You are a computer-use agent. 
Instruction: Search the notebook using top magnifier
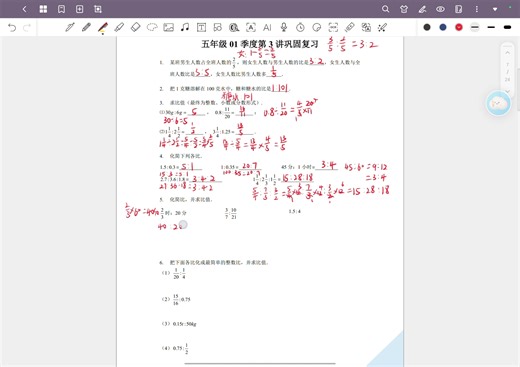pyautogui.click(x=385, y=9)
